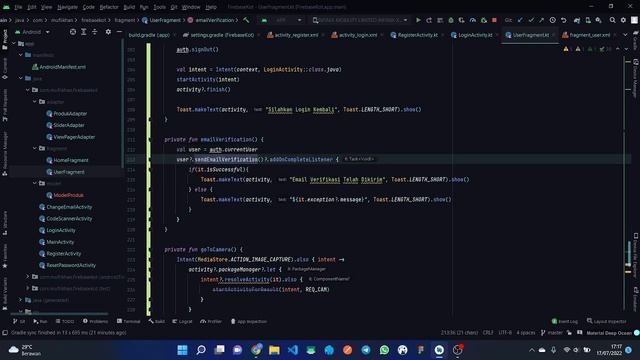Image resolution: width=640 pixels, height=360 pixels.
Task: Hide the Project panel with minus icon
Action: (x=119, y=32)
